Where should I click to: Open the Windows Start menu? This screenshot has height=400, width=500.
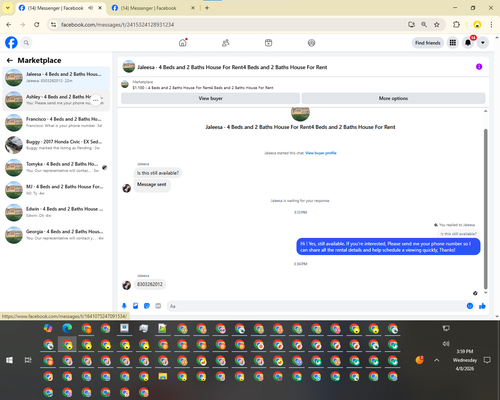coord(9,360)
